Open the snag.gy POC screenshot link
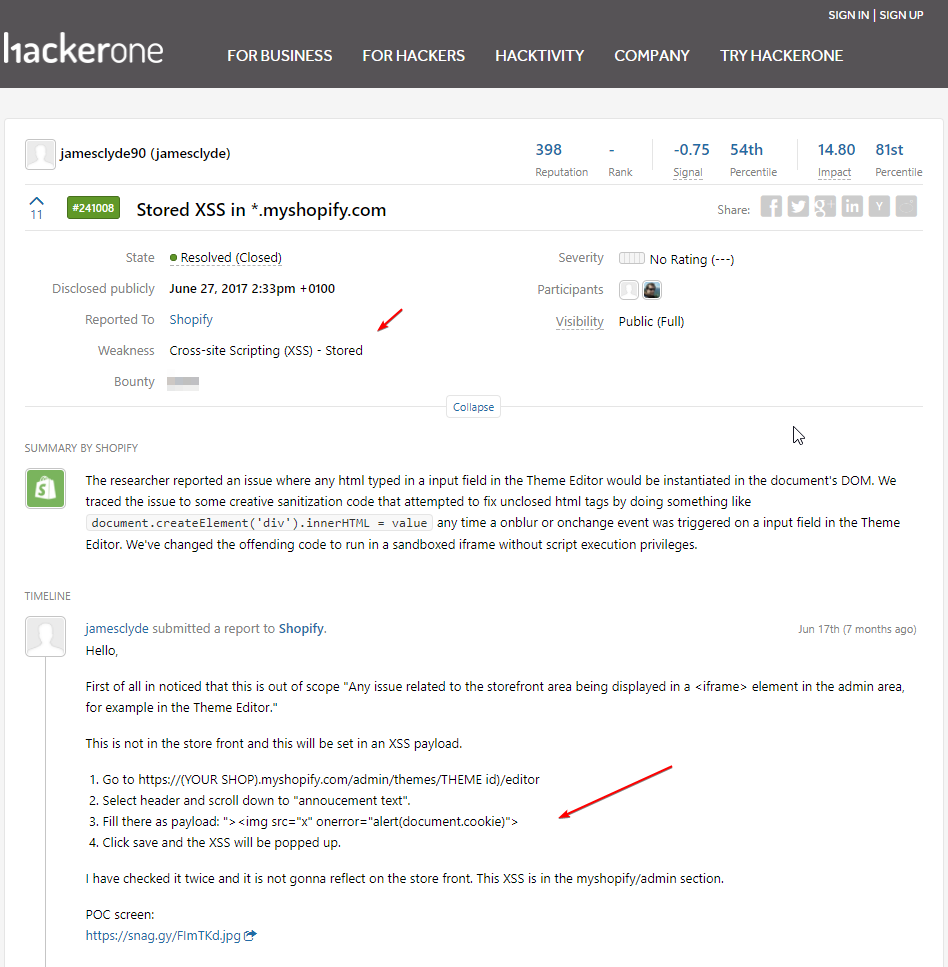 [163, 936]
